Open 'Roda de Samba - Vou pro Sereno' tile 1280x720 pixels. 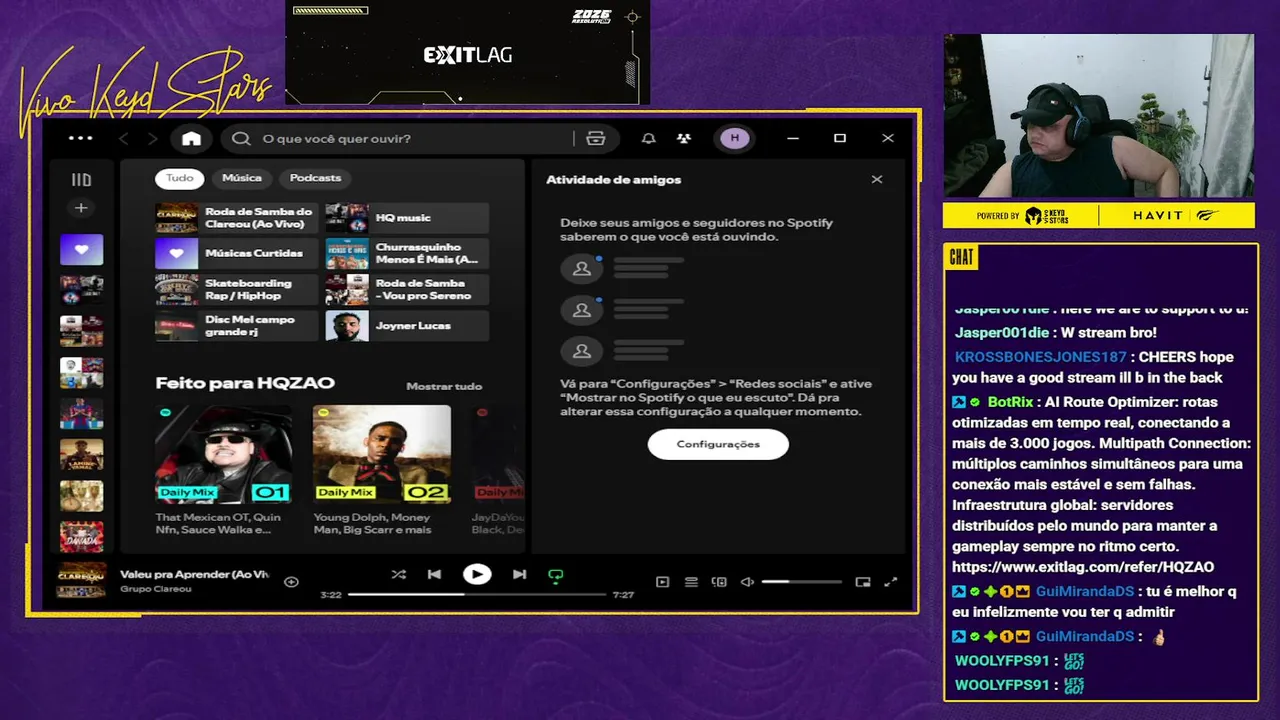coord(407,290)
